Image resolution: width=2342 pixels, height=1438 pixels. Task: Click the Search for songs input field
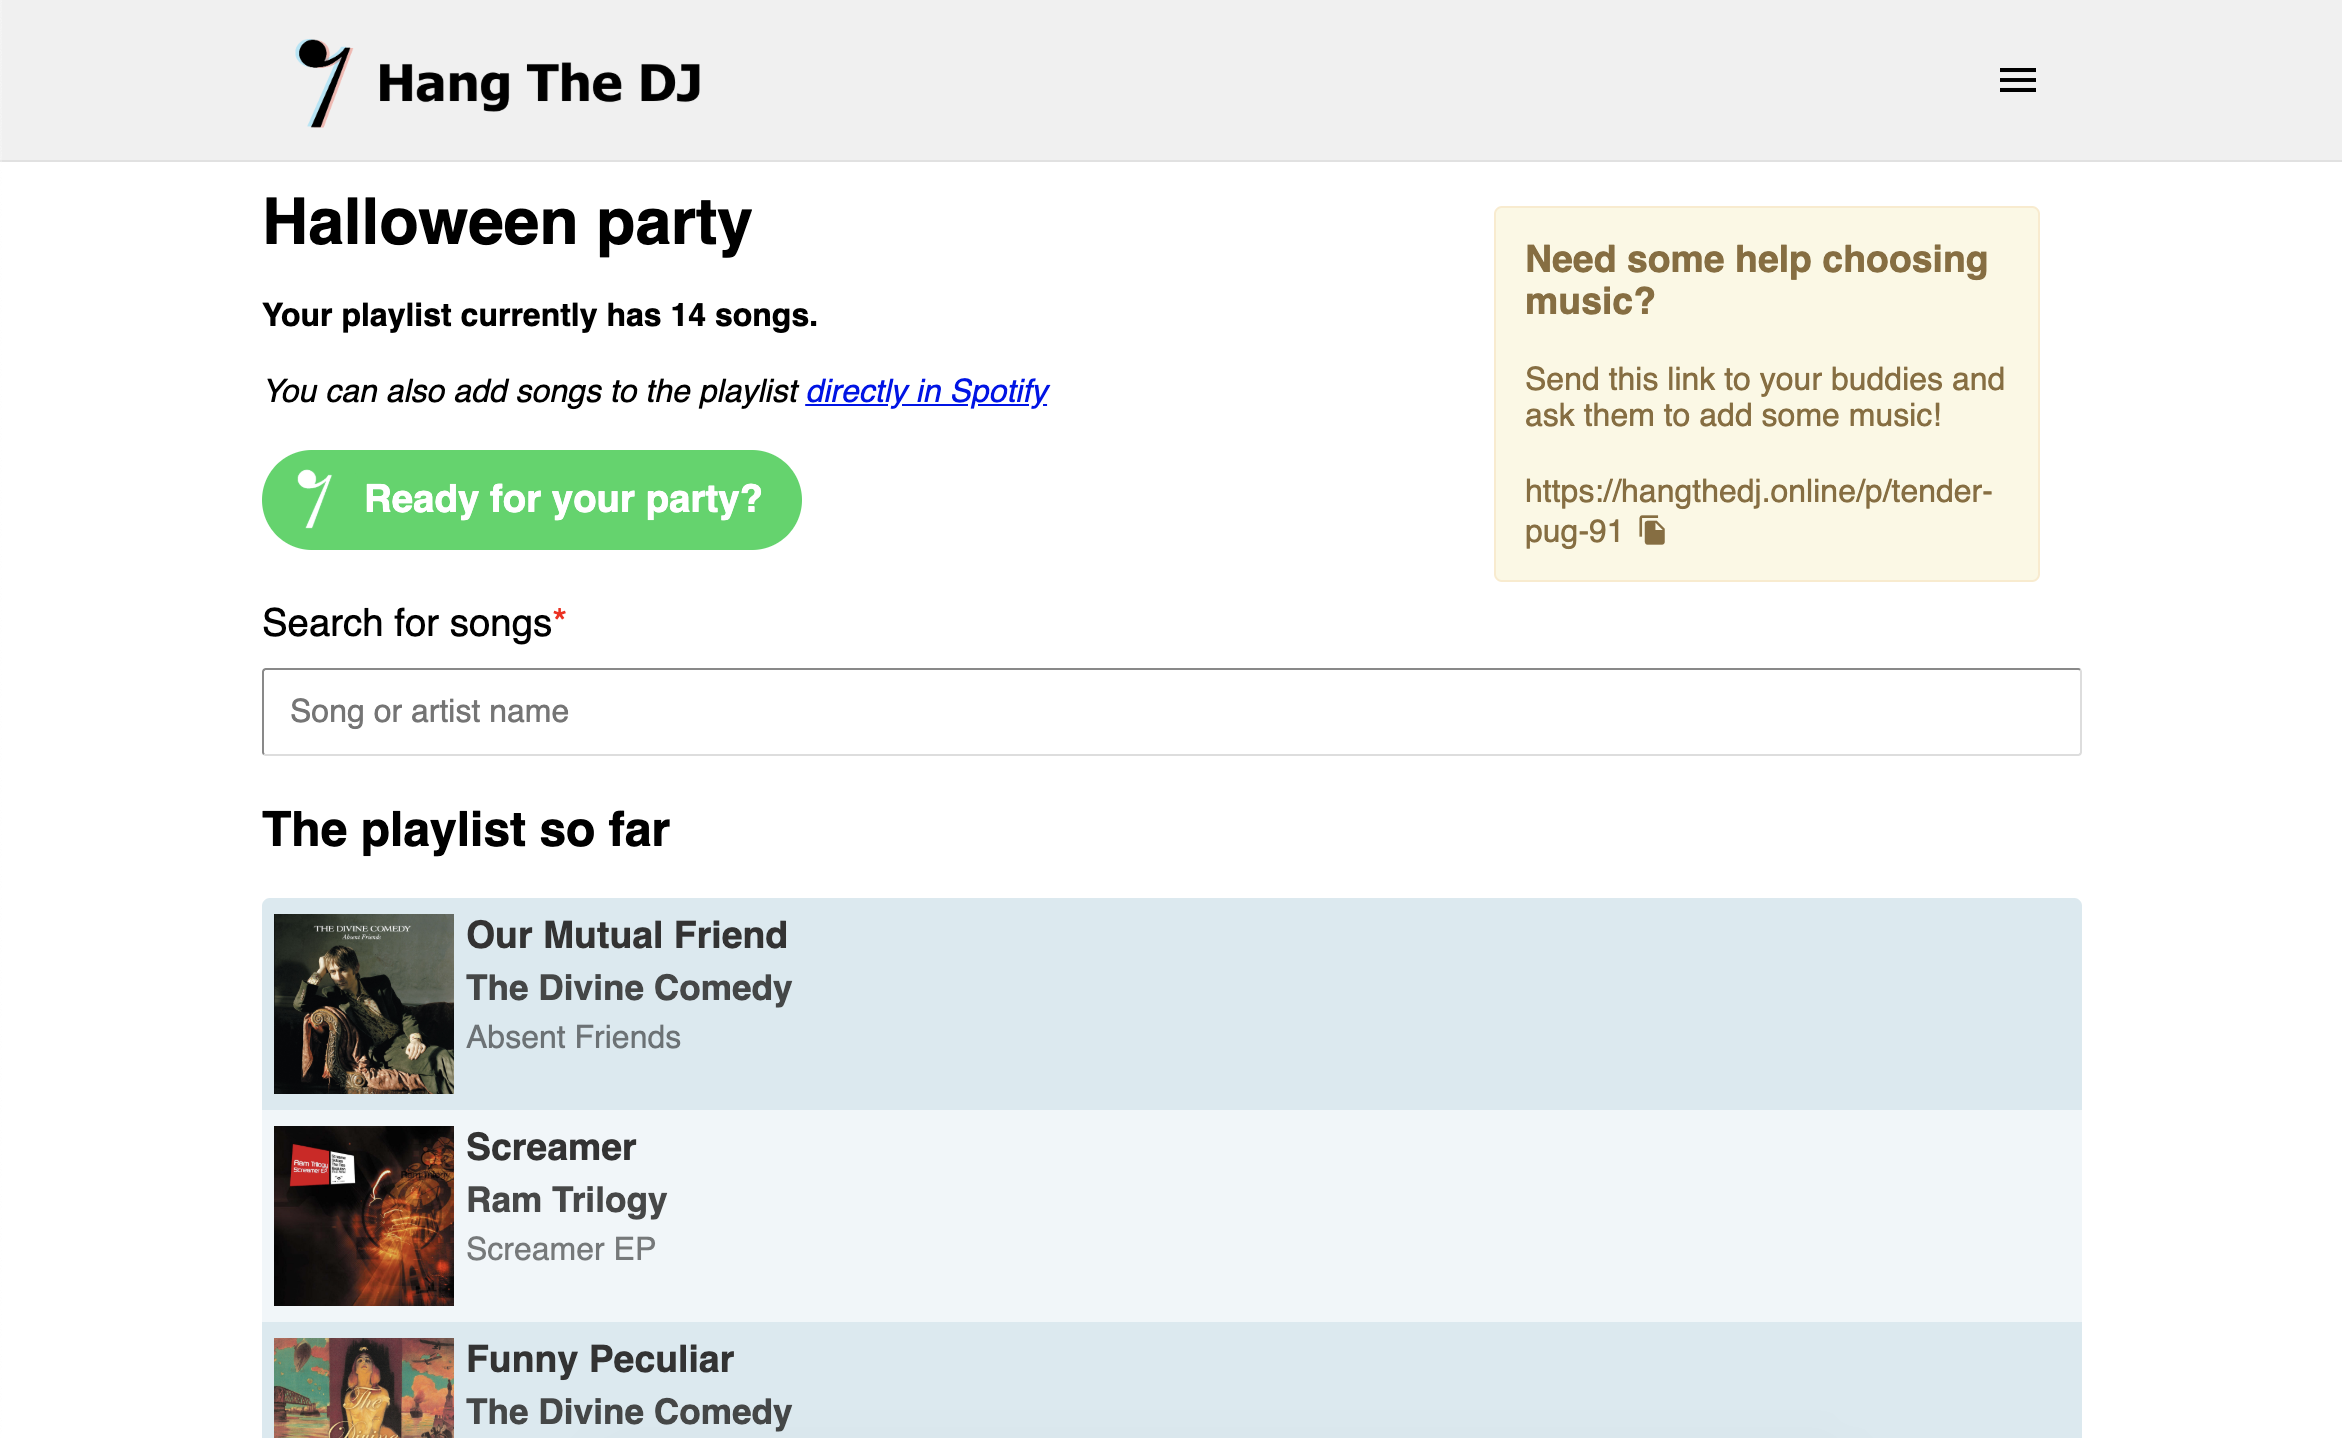click(1070, 711)
